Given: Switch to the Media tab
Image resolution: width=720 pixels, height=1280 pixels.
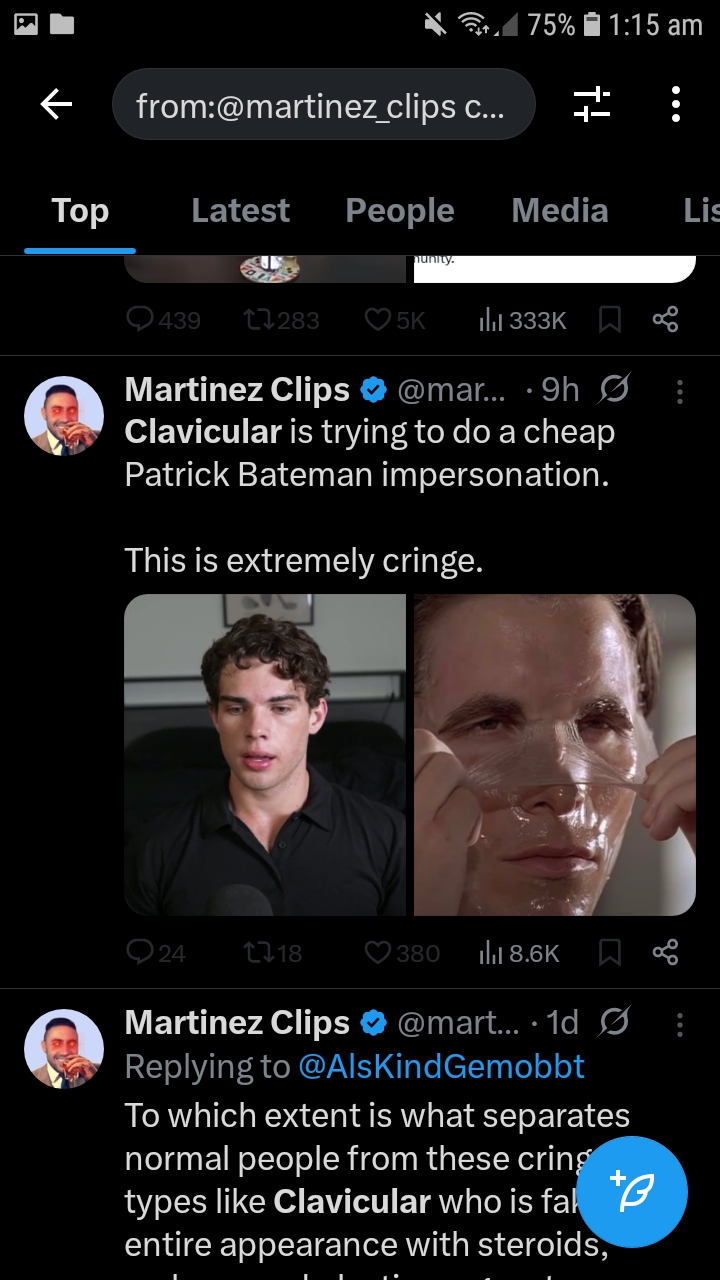Looking at the screenshot, I should 560,211.
